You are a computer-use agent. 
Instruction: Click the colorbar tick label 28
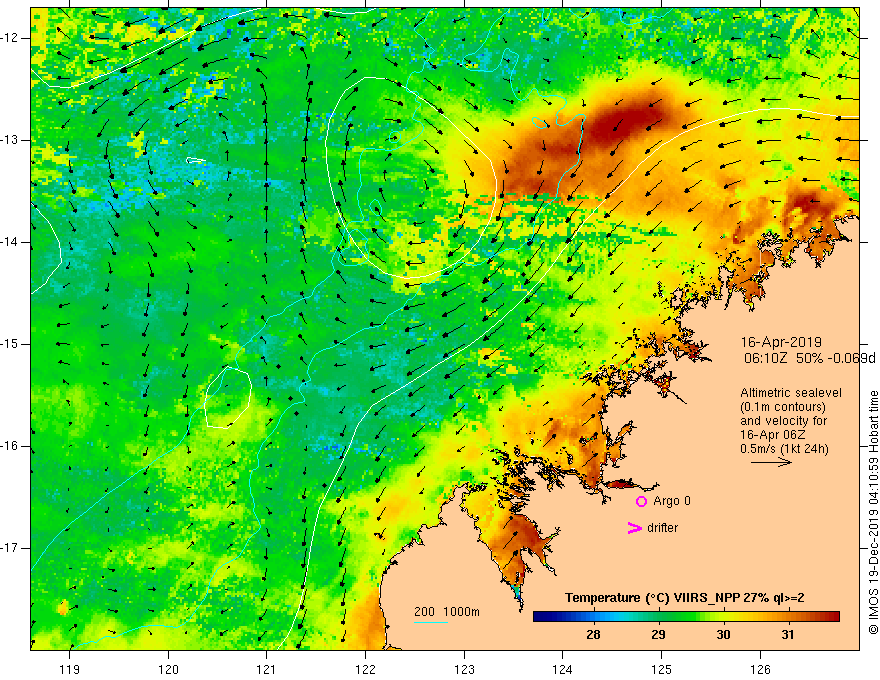(x=593, y=635)
